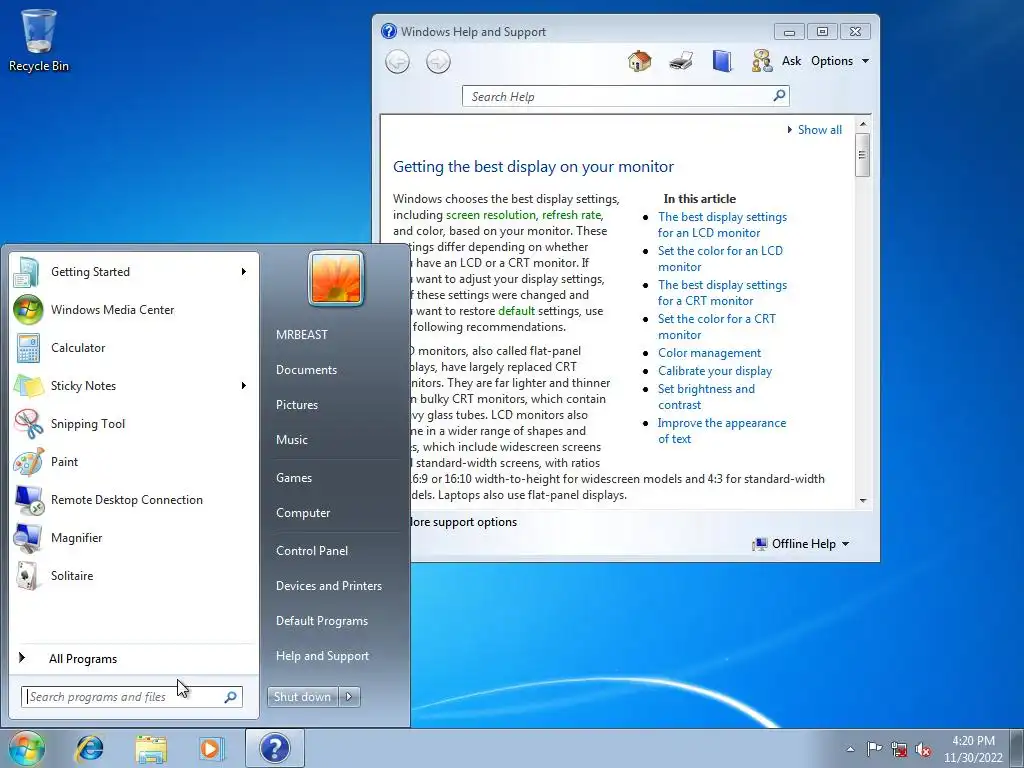Expand Getting Started submenu arrow
Viewport: 1024px width, 768px height.
pyautogui.click(x=244, y=272)
